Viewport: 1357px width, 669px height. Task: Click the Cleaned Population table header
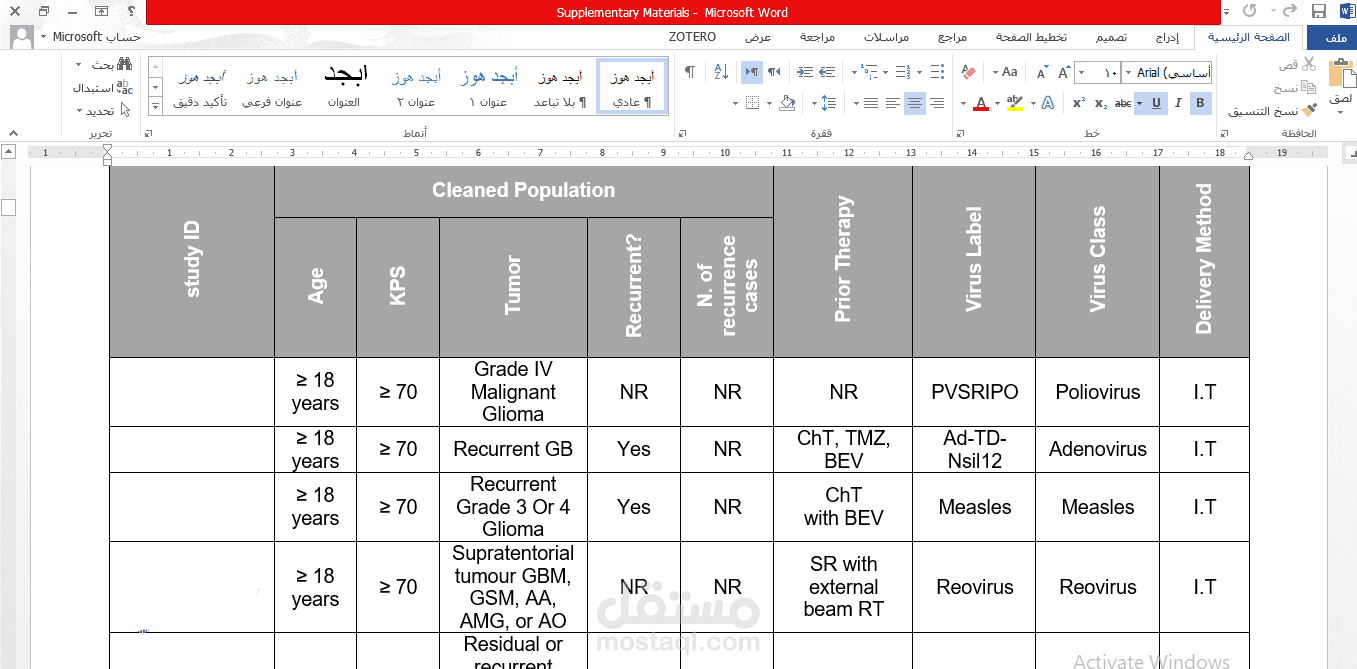[x=524, y=190]
